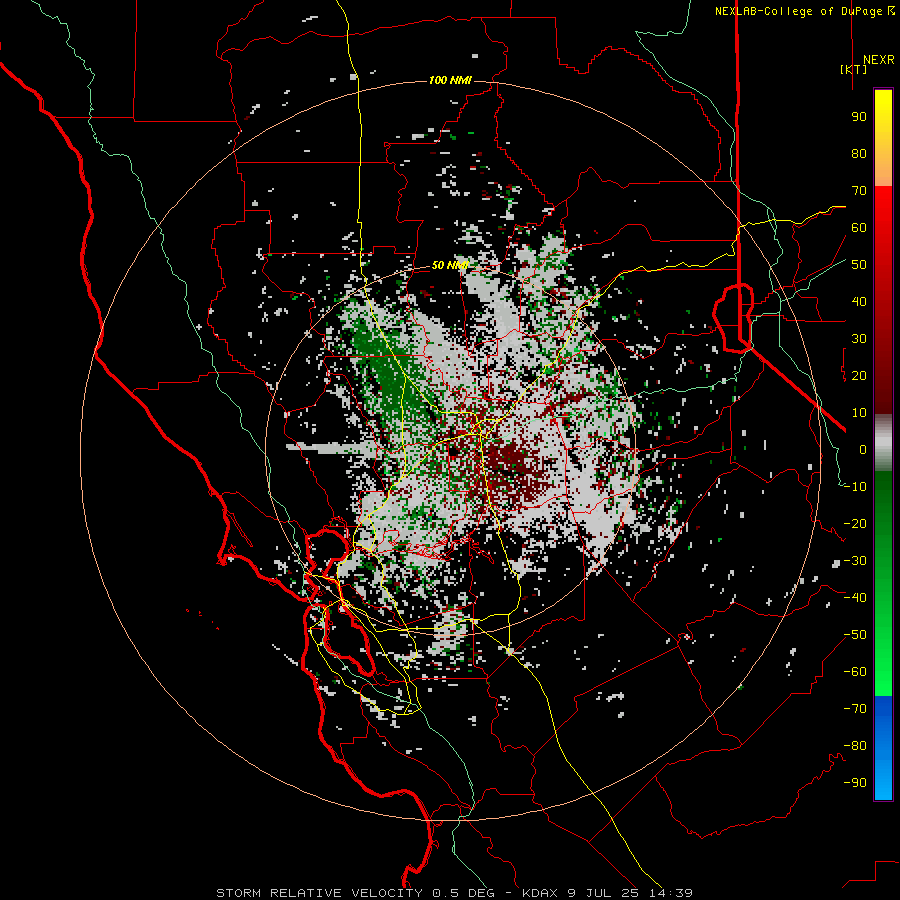Select the NEXR label above the scale
Viewport: 900px width, 900px height.
tap(878, 60)
